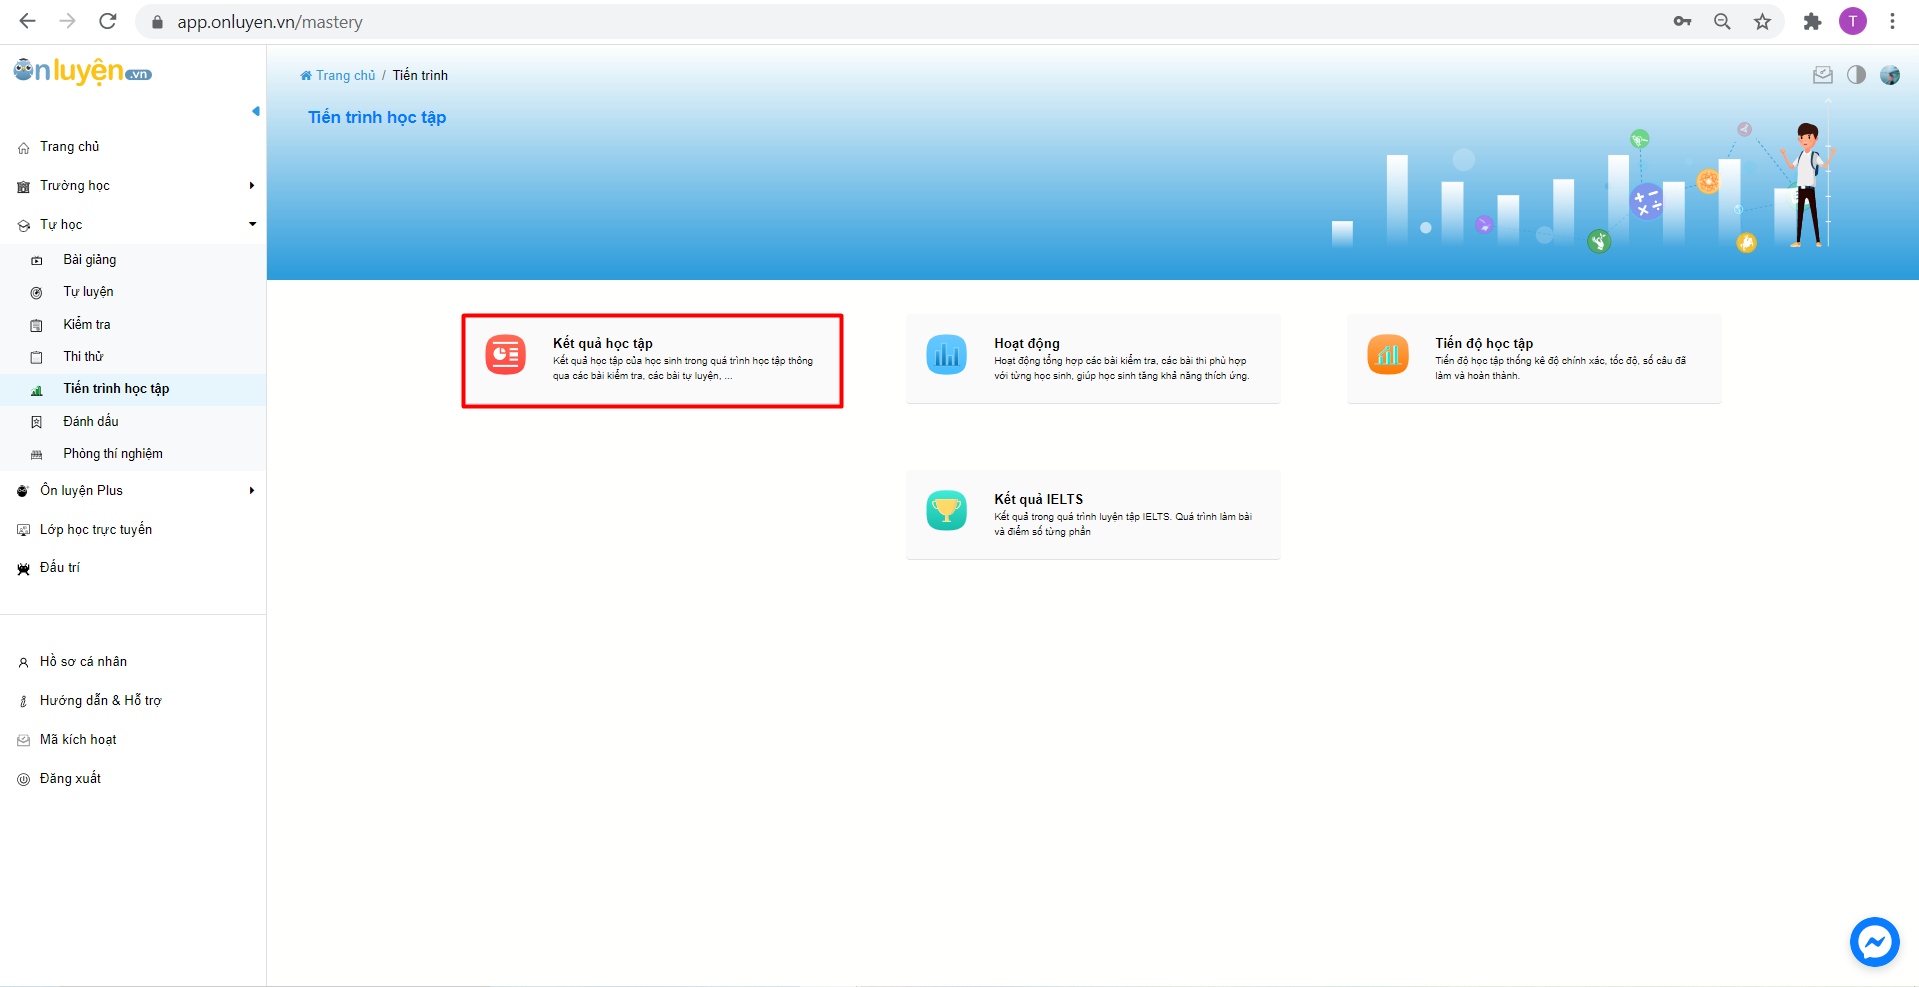Expand the Trường học submenu arrow

click(x=252, y=185)
